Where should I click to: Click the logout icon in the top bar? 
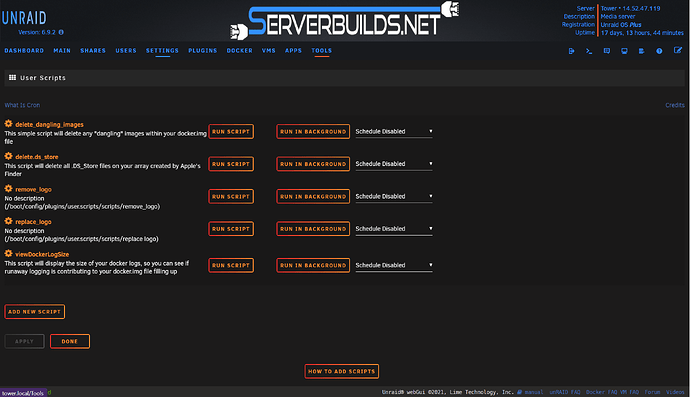[x=571, y=51]
